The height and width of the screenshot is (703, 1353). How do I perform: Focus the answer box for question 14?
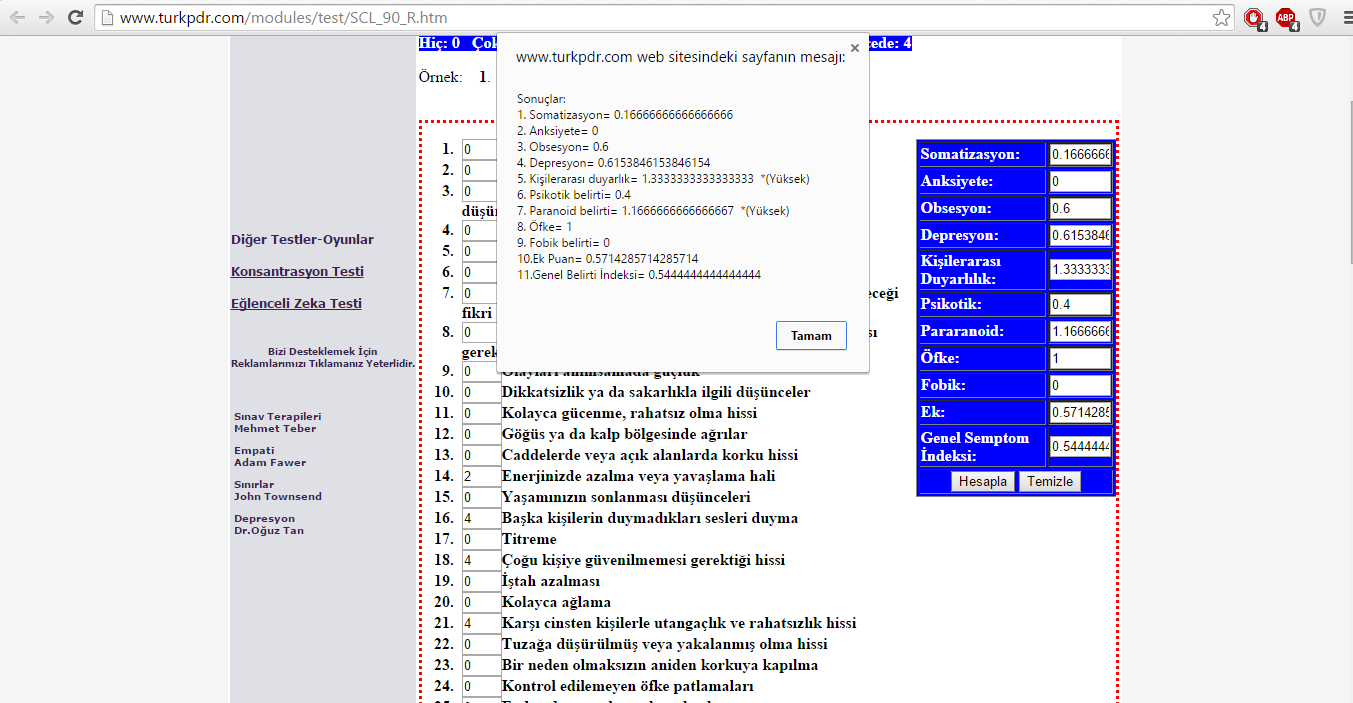(481, 476)
